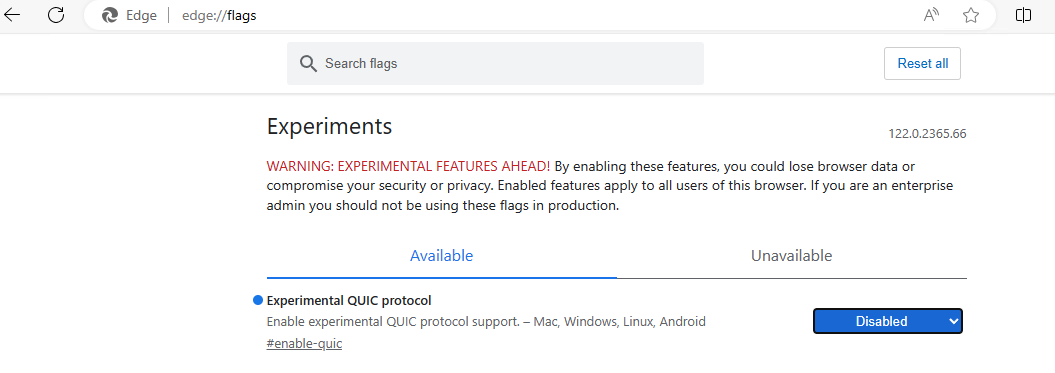Focus the Search flags text field
Screen dimensions: 1055x373
(x=495, y=64)
